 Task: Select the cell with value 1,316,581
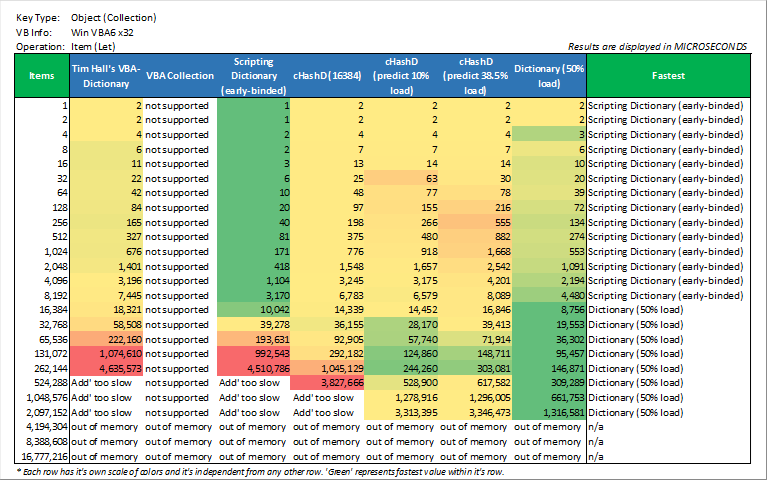point(549,411)
